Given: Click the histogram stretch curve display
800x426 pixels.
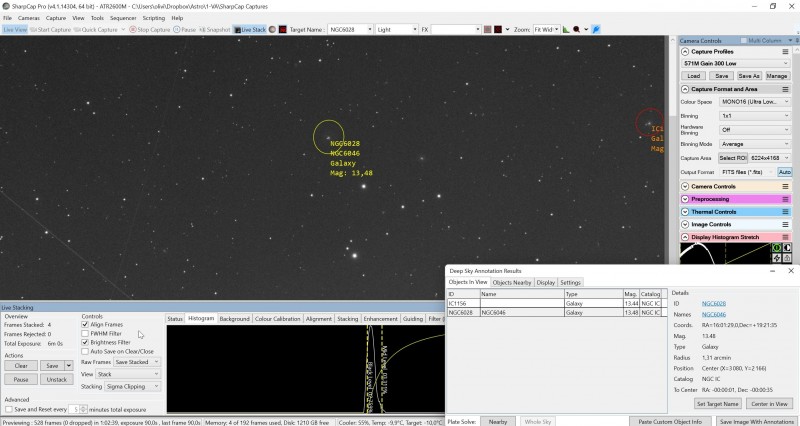Looking at the screenshot, I should pos(725,254).
